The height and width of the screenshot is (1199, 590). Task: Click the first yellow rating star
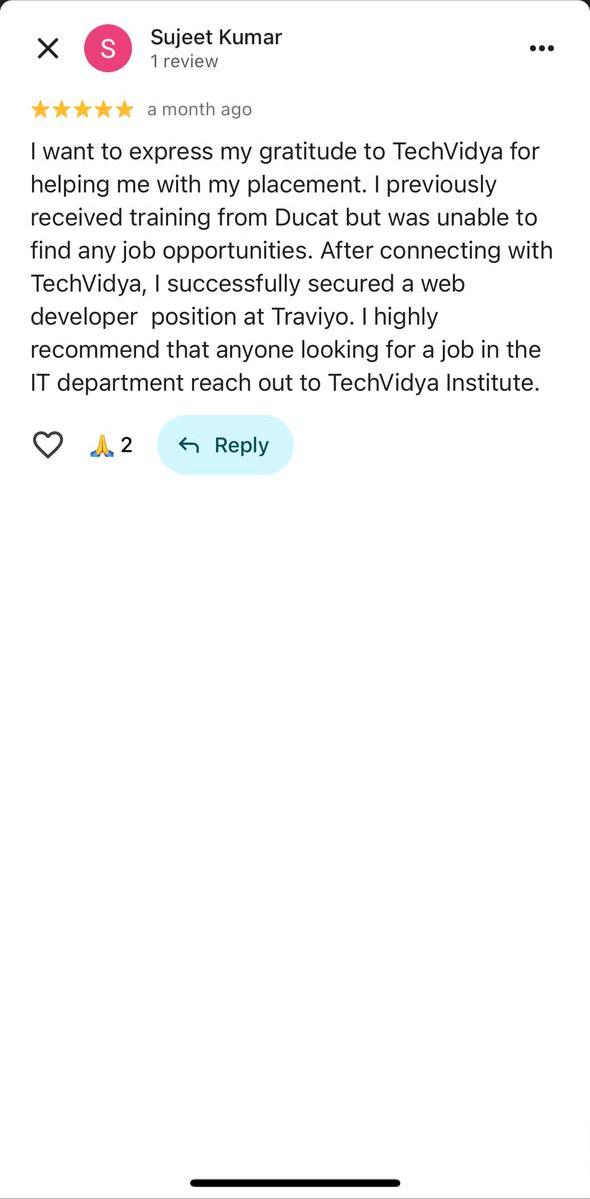point(40,110)
